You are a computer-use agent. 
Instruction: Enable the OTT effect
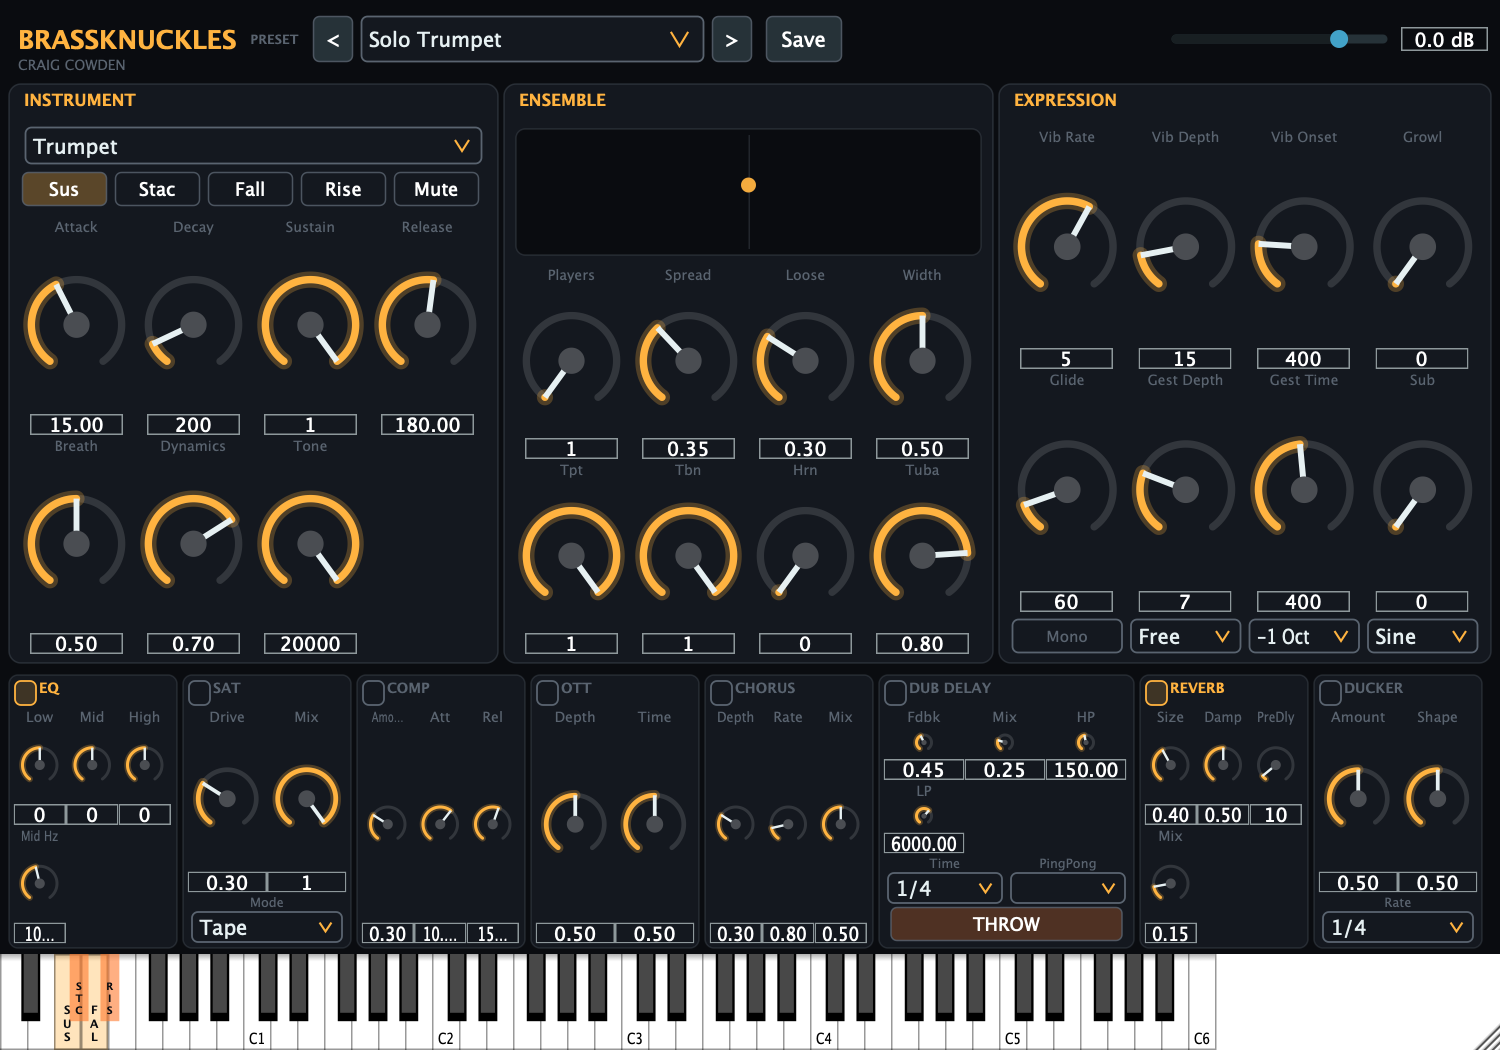click(548, 692)
